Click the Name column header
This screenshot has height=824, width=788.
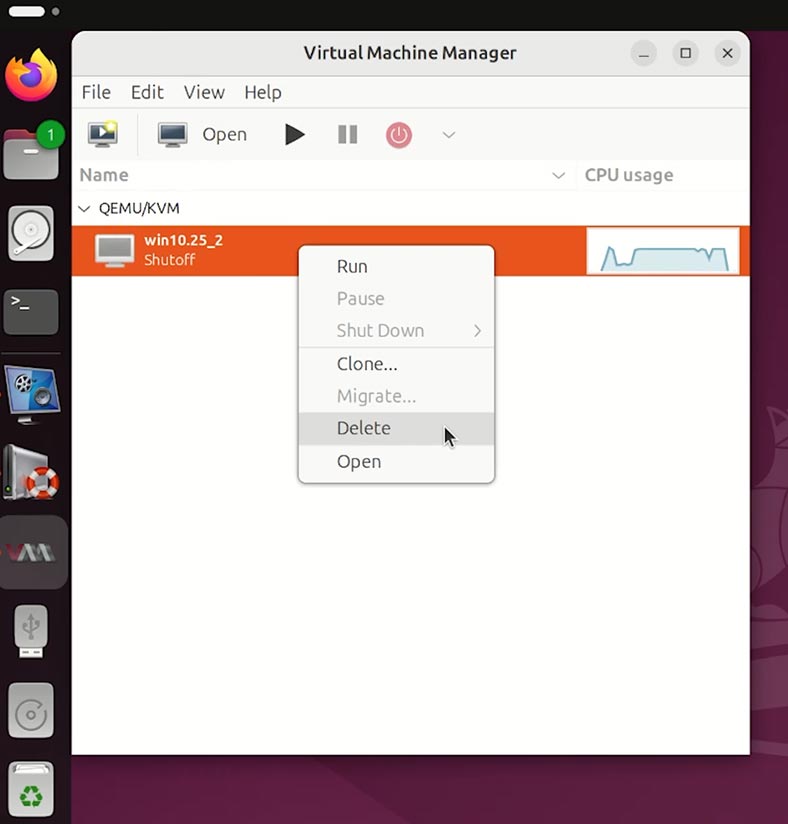[x=104, y=175]
